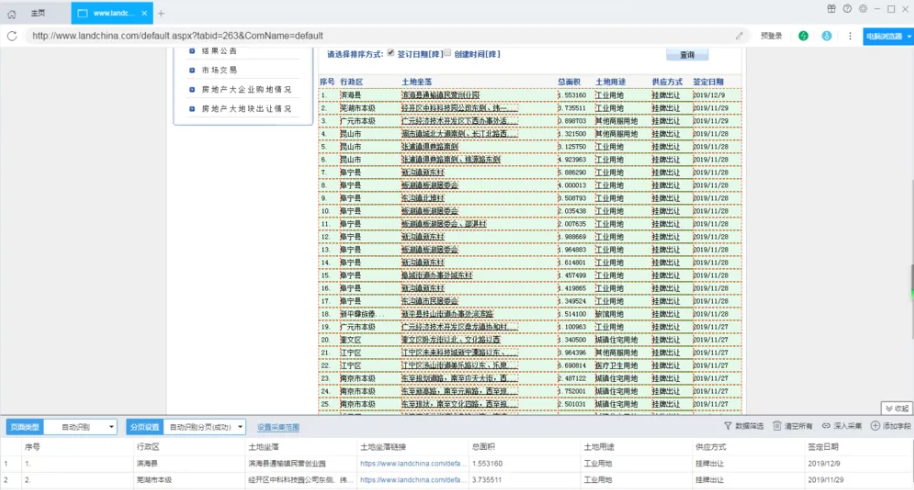Viewport: 914px width, 490px height.
Task: Click the address bar URL field
Action: click(x=380, y=36)
